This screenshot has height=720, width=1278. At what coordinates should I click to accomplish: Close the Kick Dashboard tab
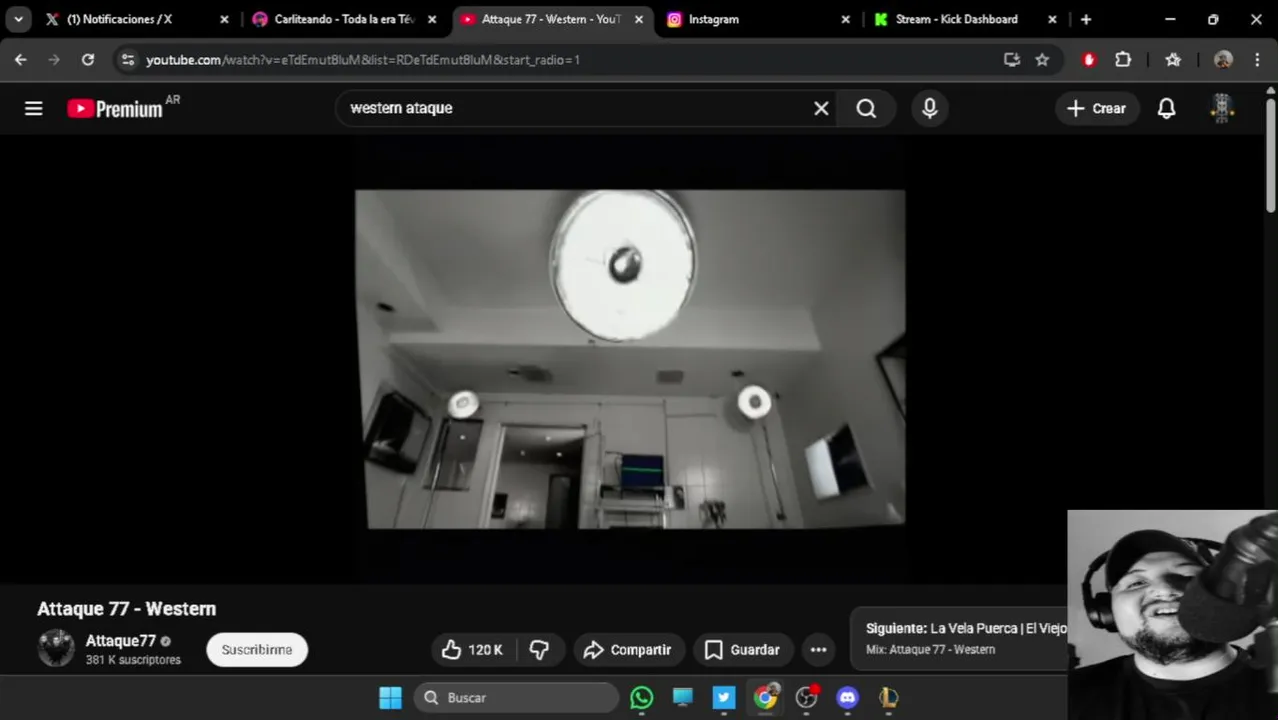point(1052,19)
